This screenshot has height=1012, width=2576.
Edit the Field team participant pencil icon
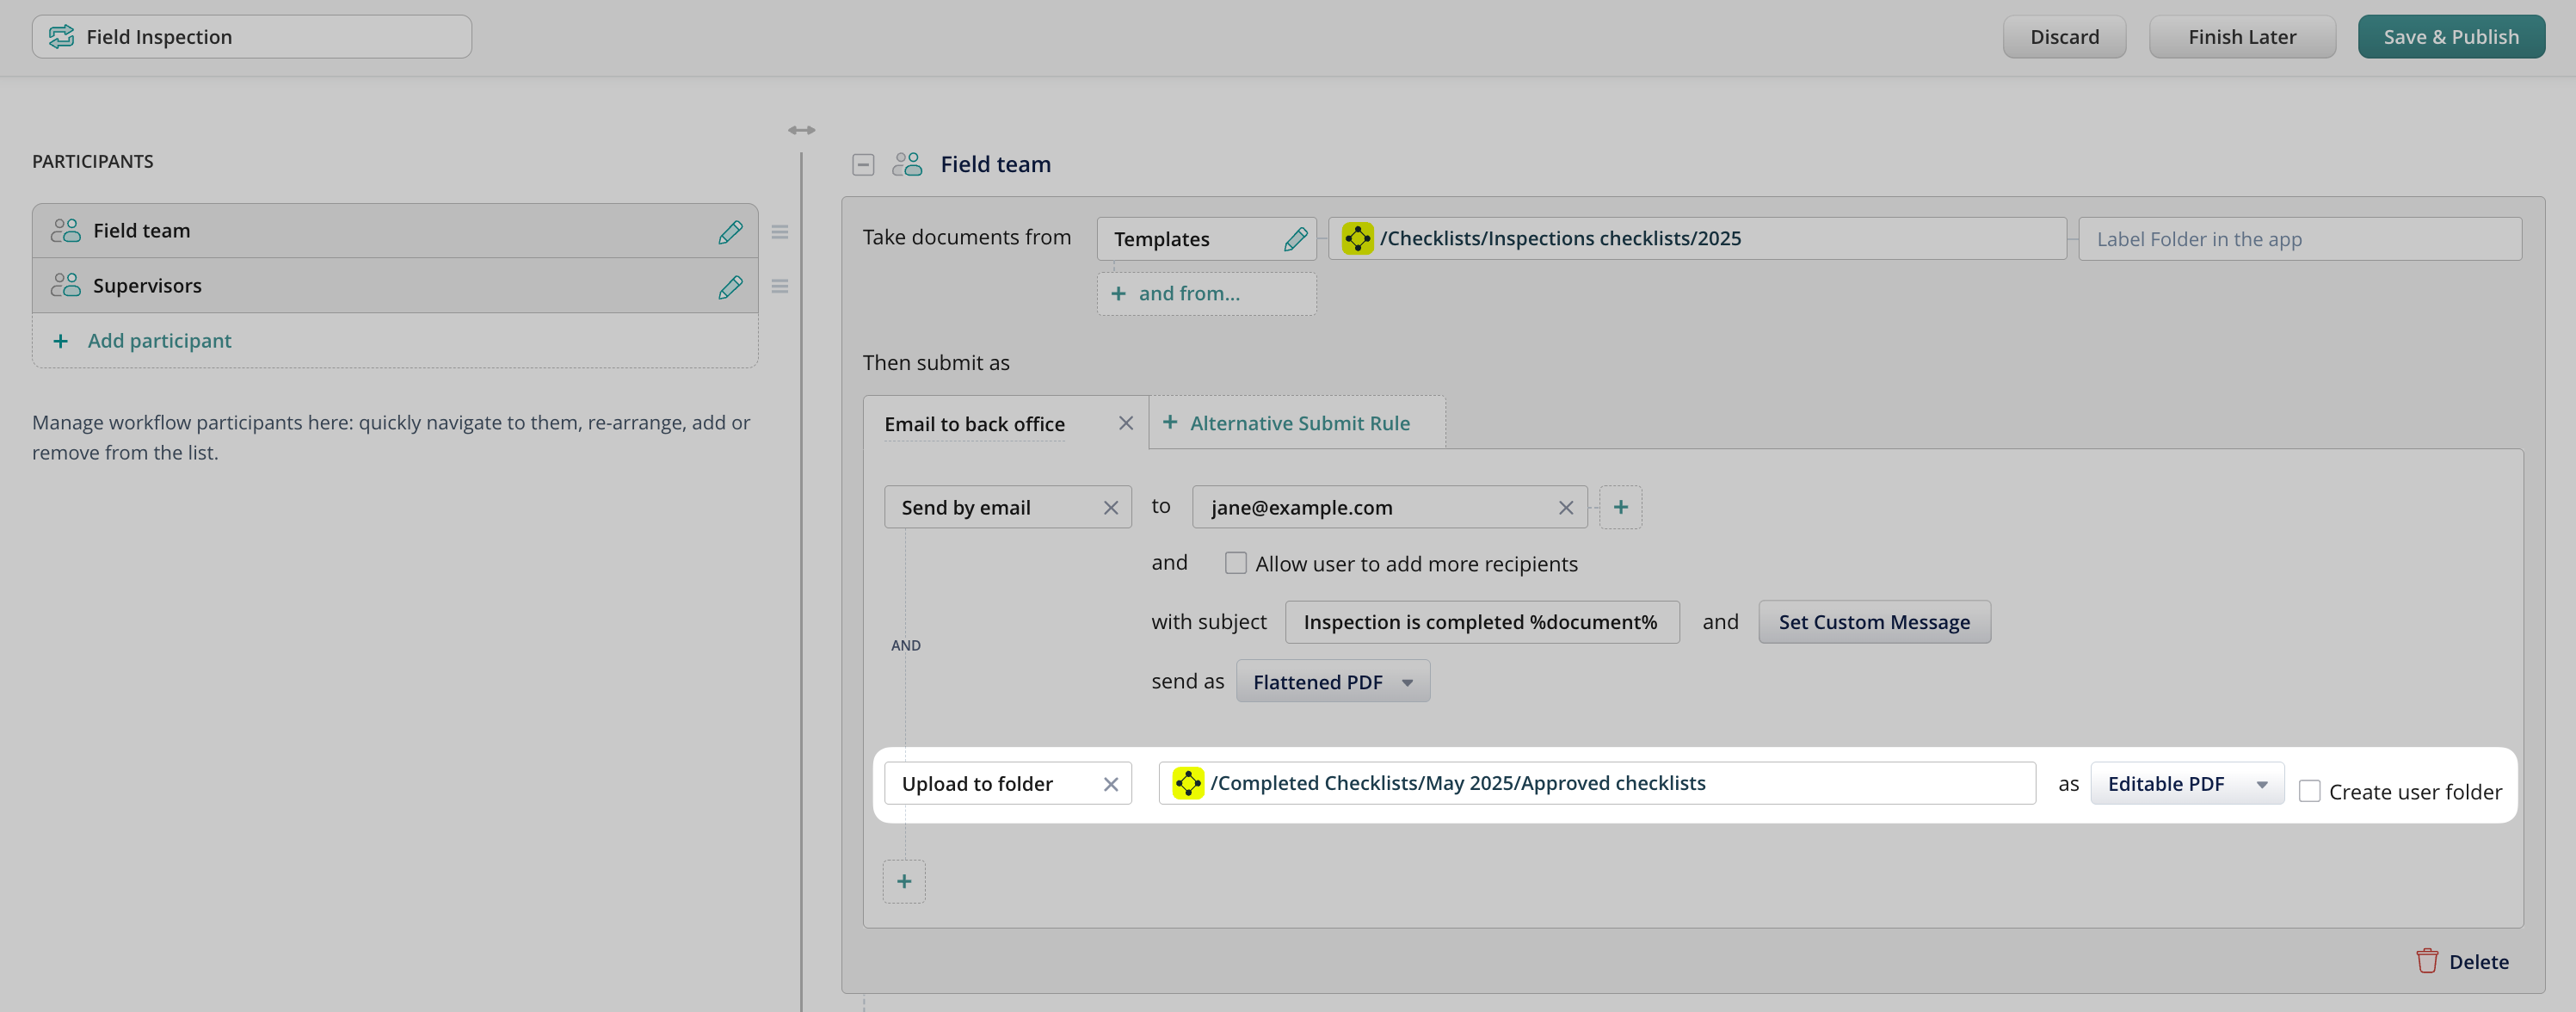(x=730, y=232)
